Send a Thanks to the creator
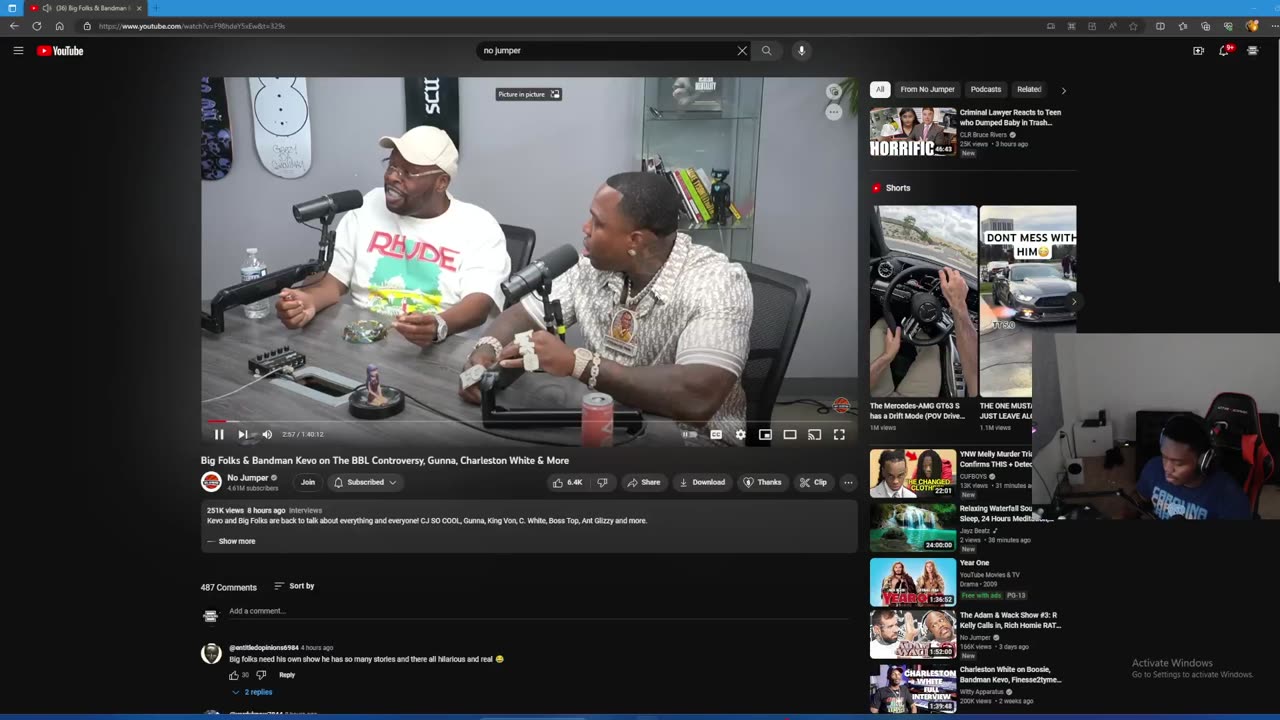Image resolution: width=1280 pixels, height=720 pixels. click(762, 482)
